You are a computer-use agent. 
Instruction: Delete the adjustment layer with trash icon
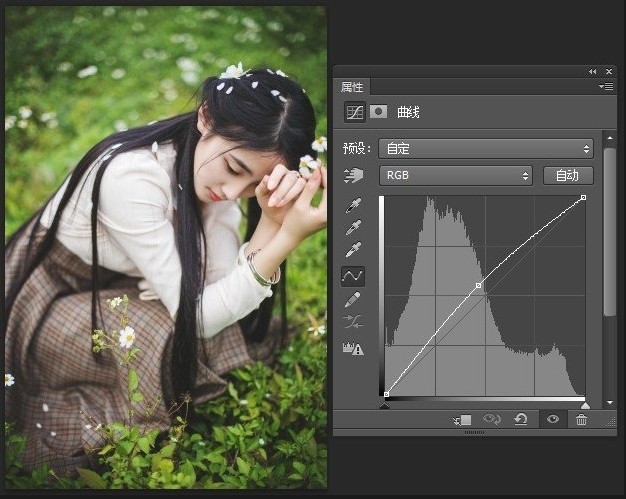tap(581, 419)
